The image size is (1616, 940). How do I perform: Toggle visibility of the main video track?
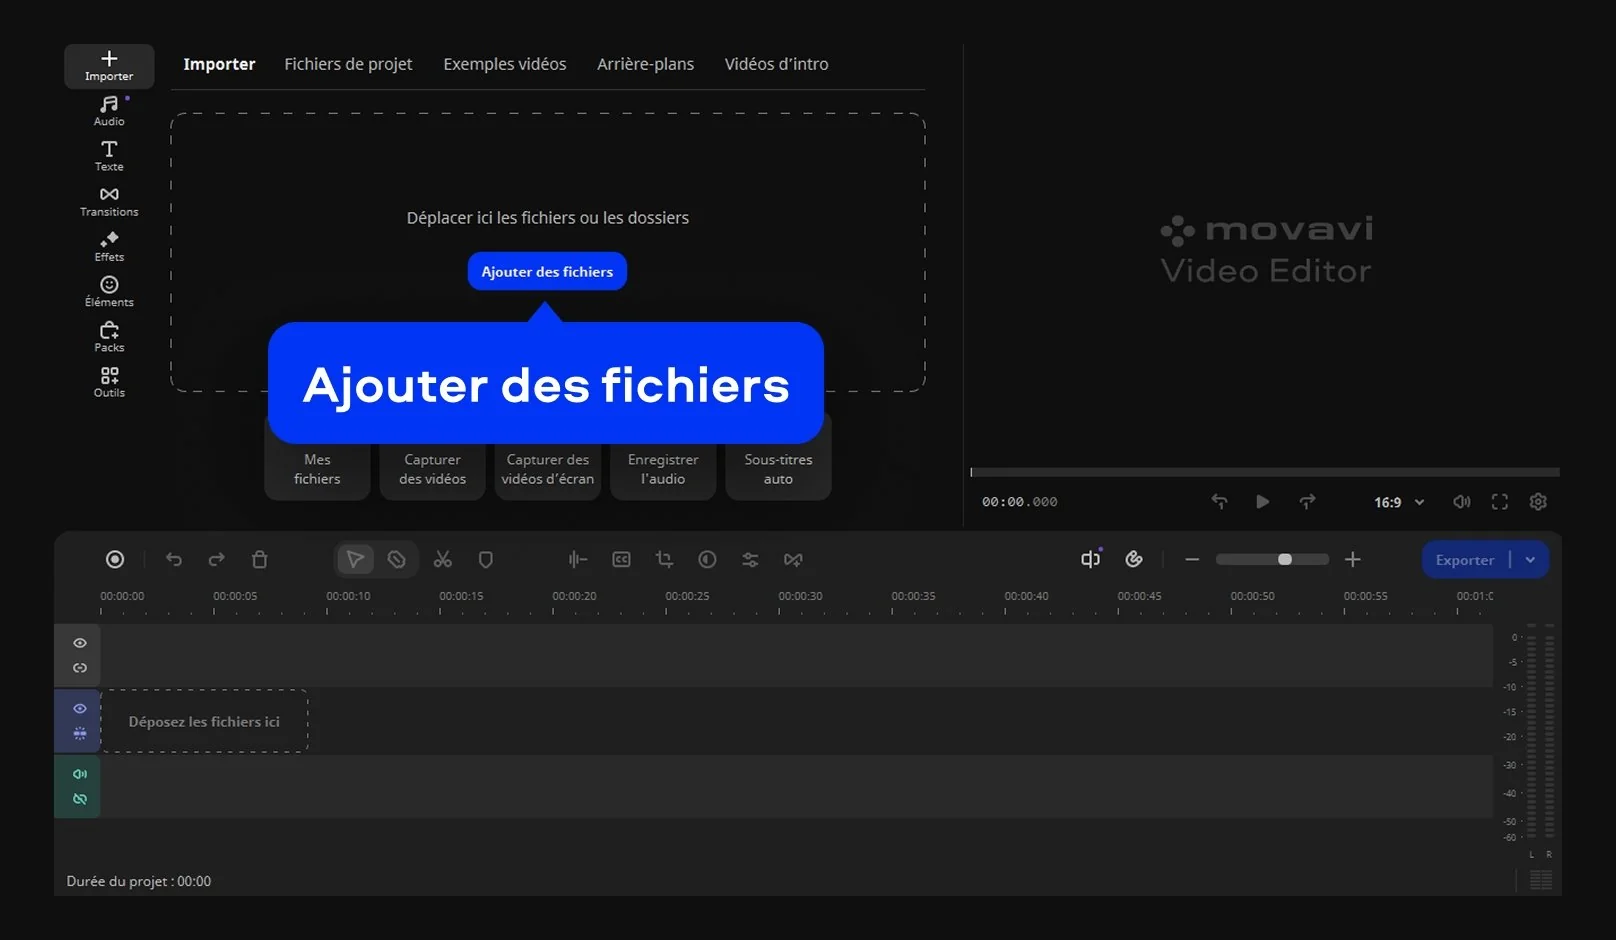[x=80, y=709]
